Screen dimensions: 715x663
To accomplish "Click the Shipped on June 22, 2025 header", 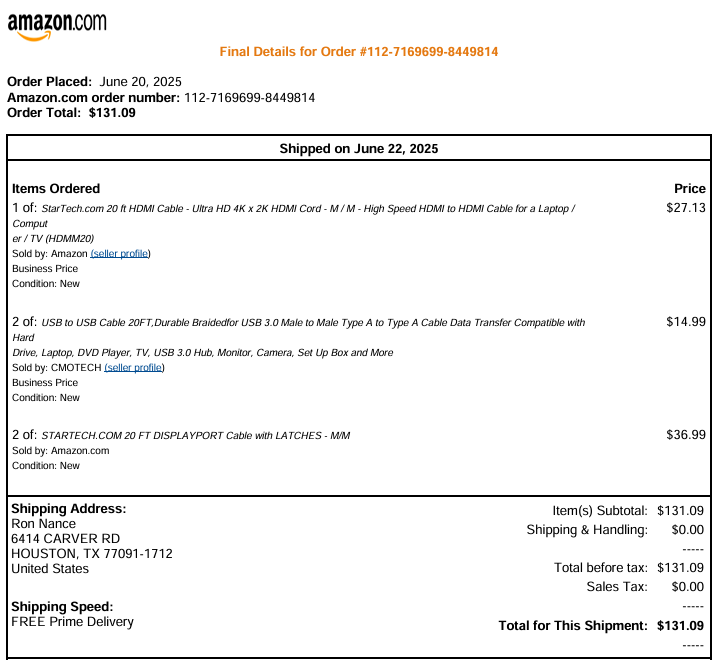I will pos(358,149).
